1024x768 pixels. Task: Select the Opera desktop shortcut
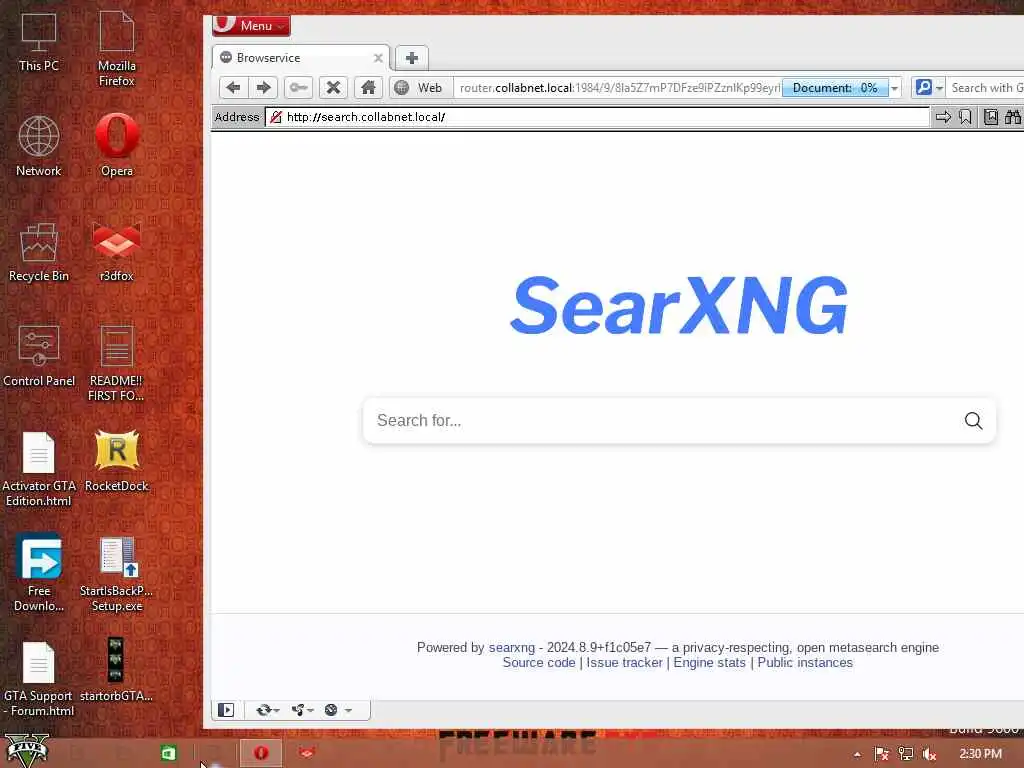(x=117, y=146)
